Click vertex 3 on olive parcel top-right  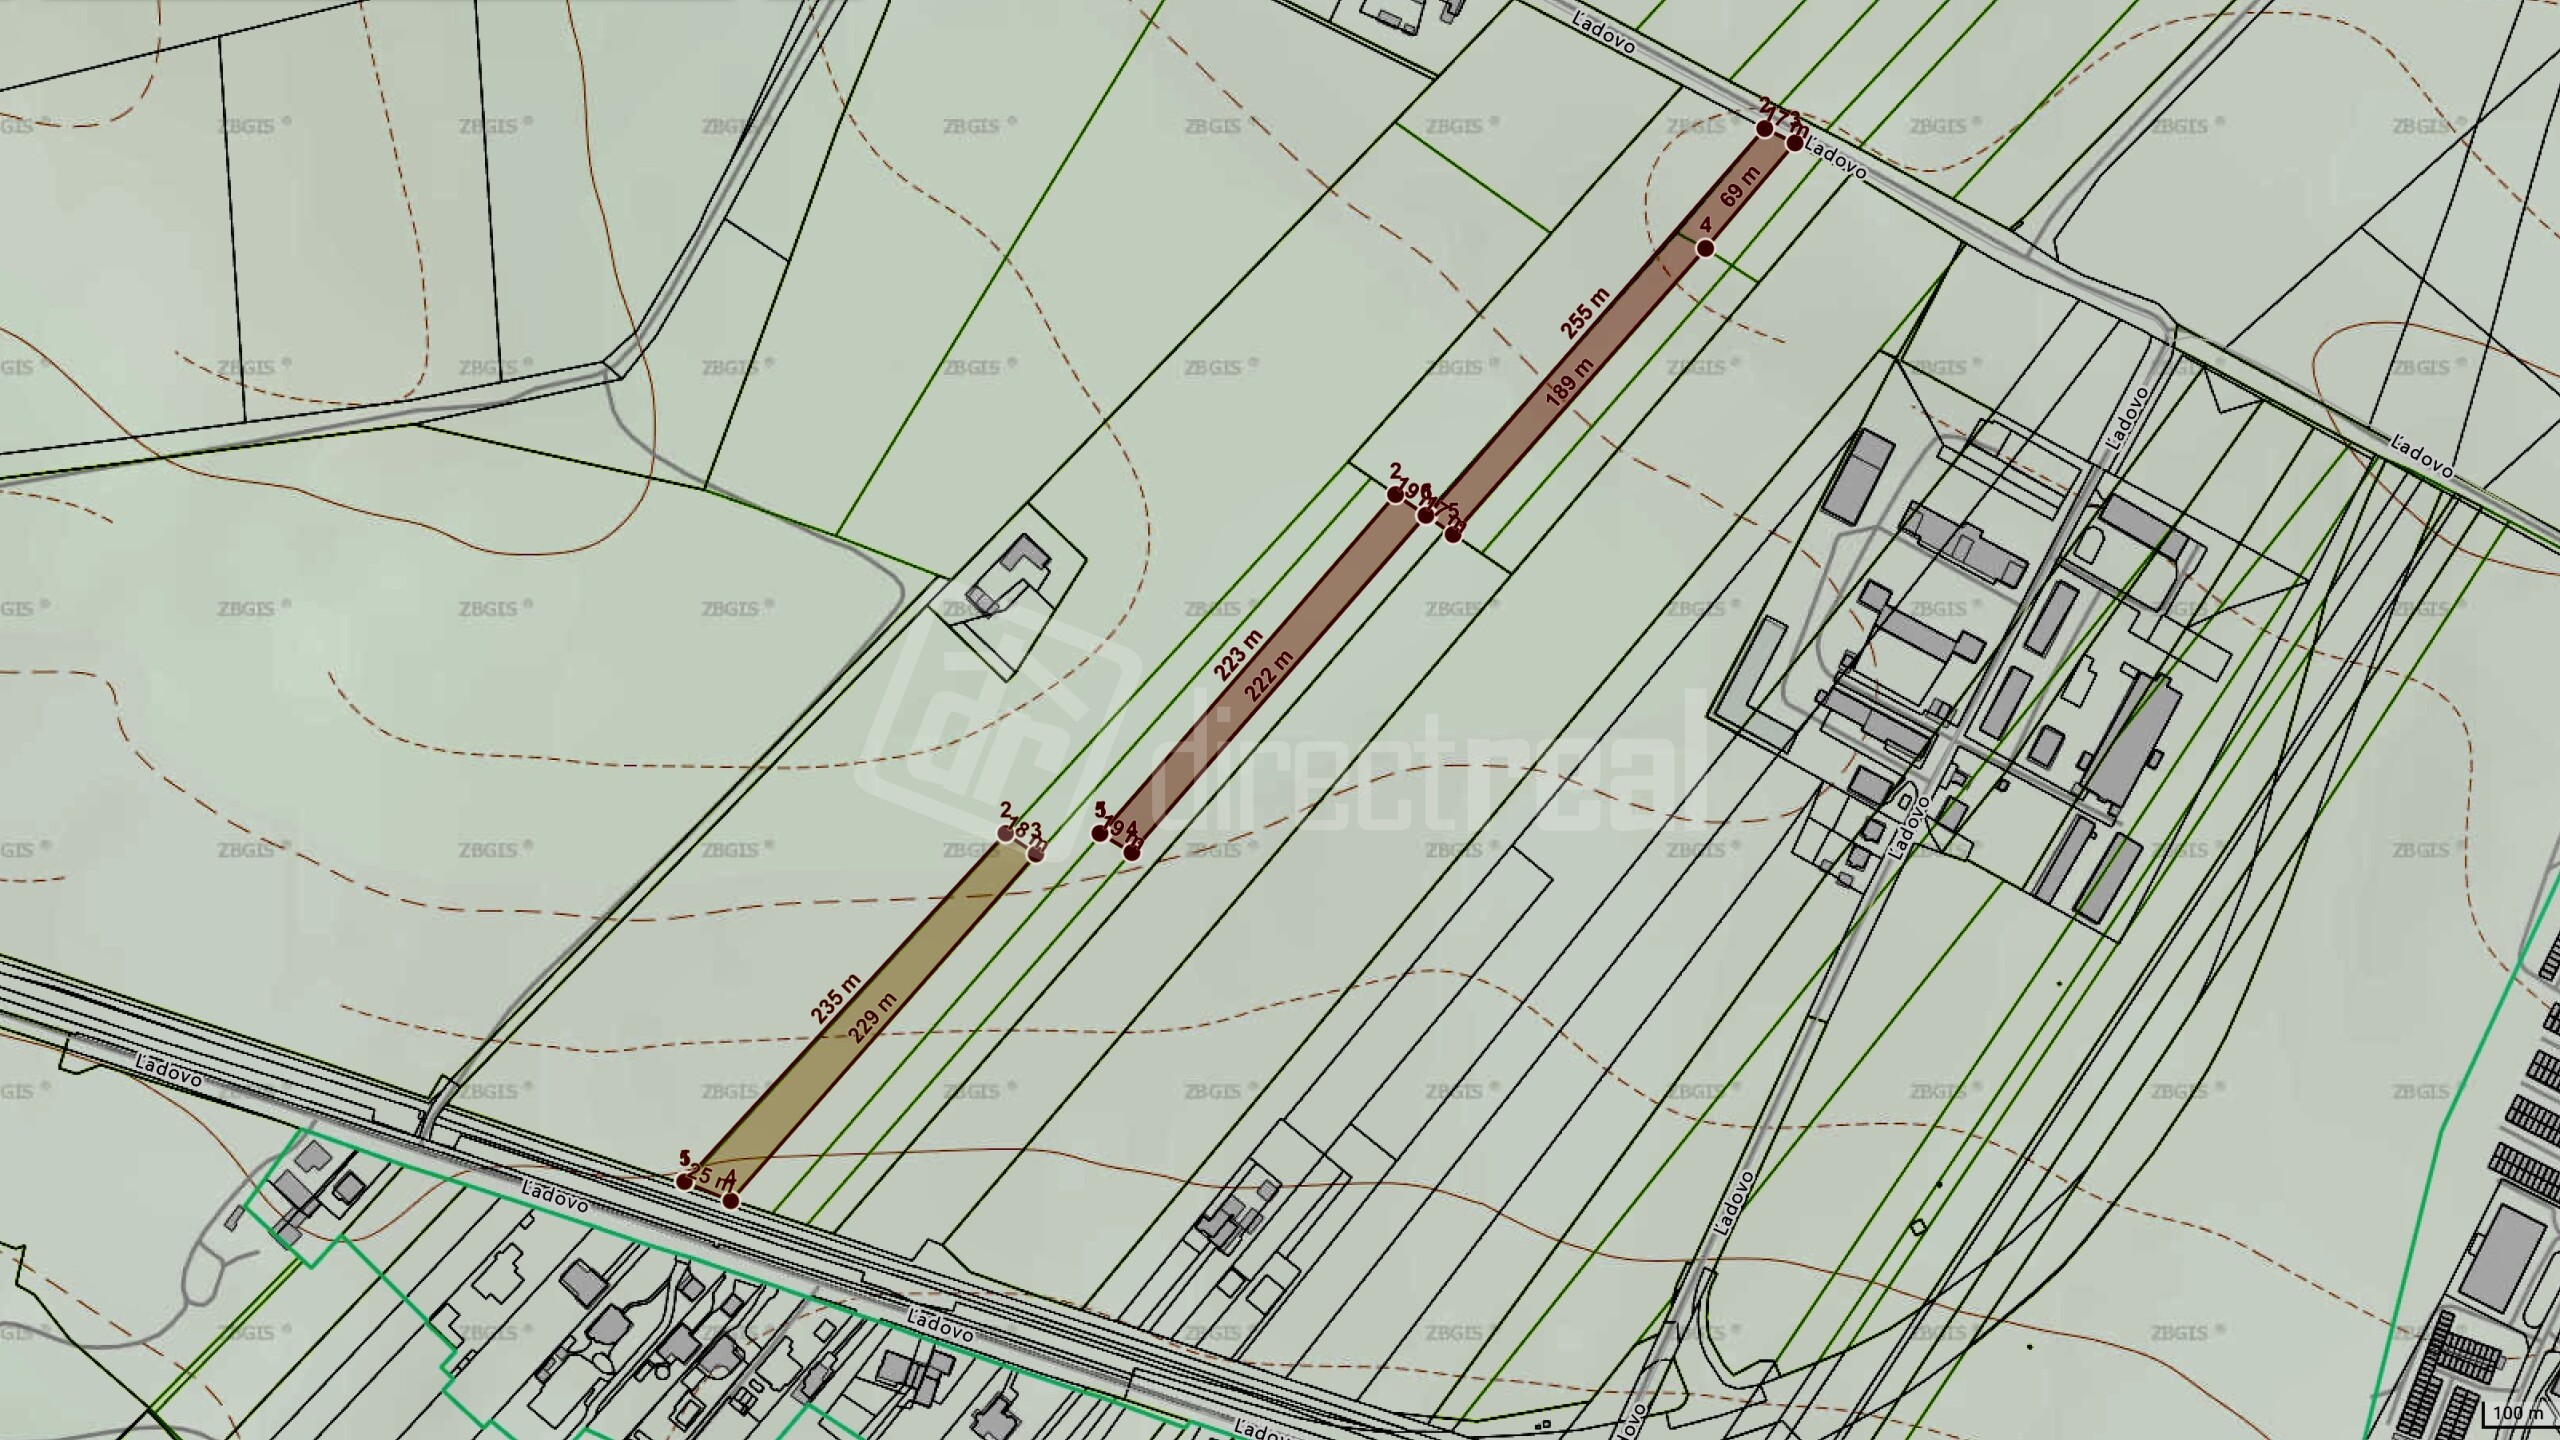[x=1036, y=853]
